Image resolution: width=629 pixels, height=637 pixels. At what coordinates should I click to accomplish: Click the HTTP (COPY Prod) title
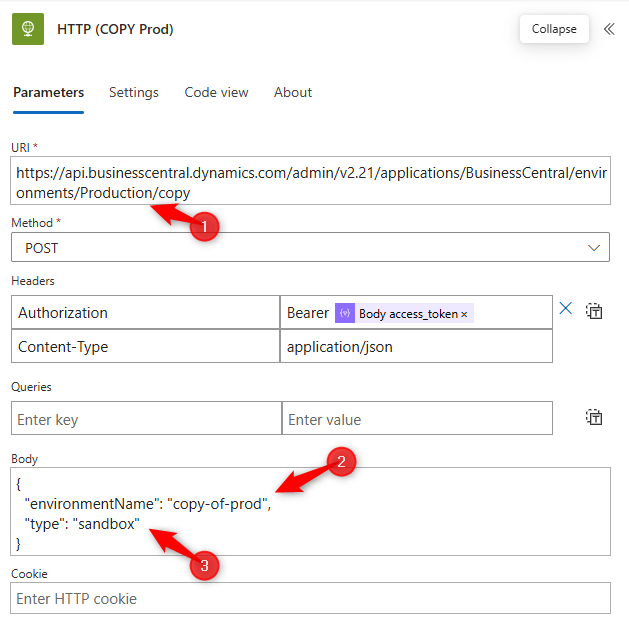pos(115,29)
